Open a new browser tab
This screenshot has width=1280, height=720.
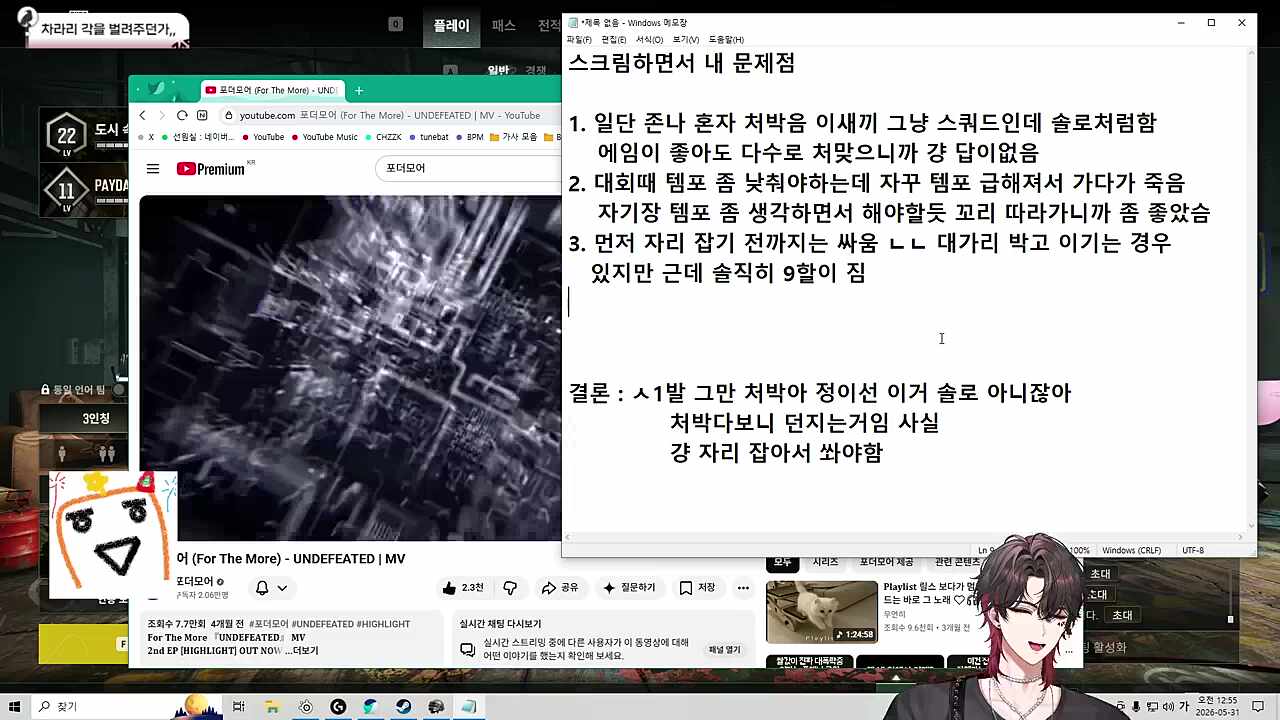[359, 90]
